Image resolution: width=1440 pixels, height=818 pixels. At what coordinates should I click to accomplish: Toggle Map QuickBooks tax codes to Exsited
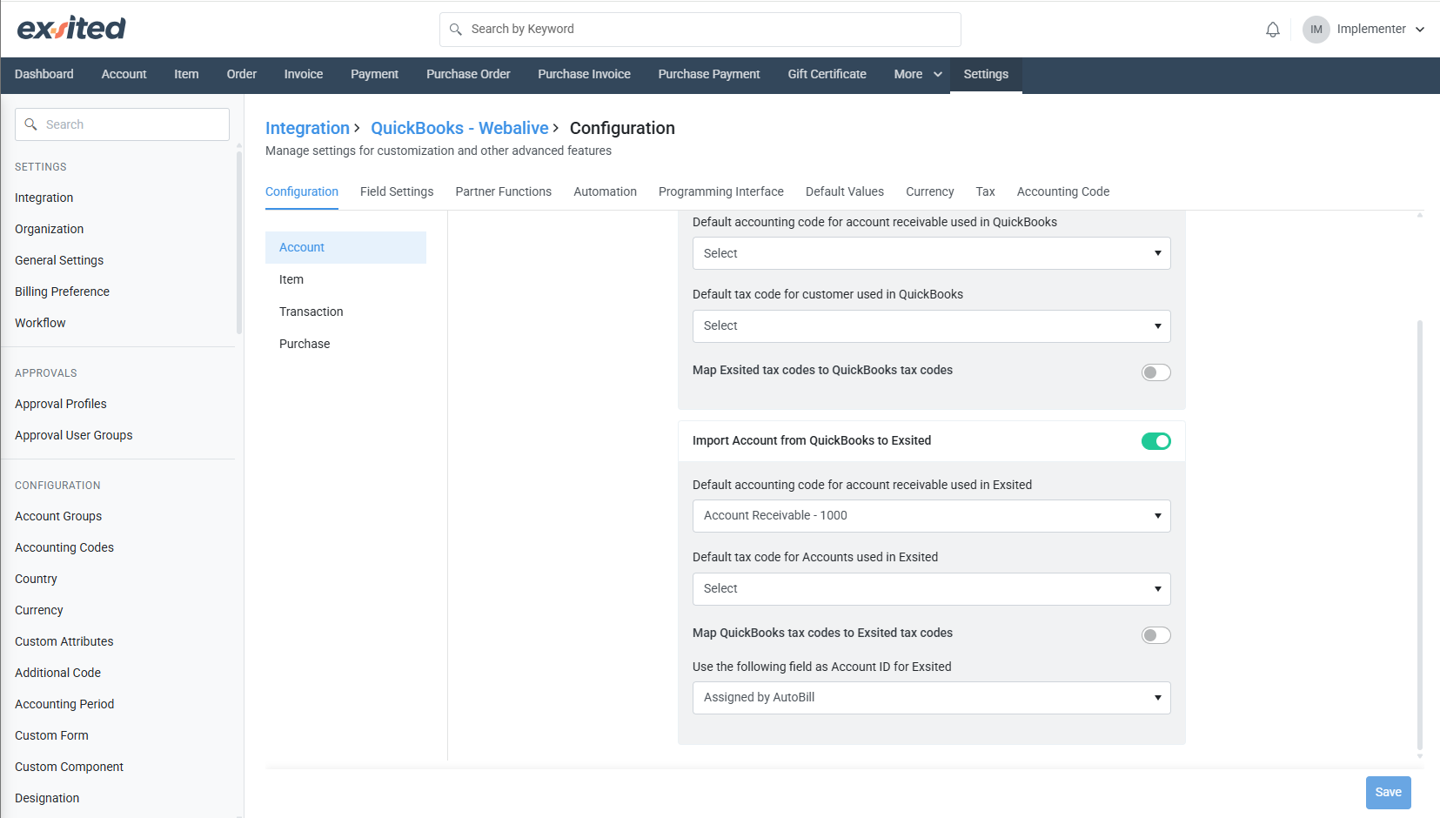[x=1156, y=635]
